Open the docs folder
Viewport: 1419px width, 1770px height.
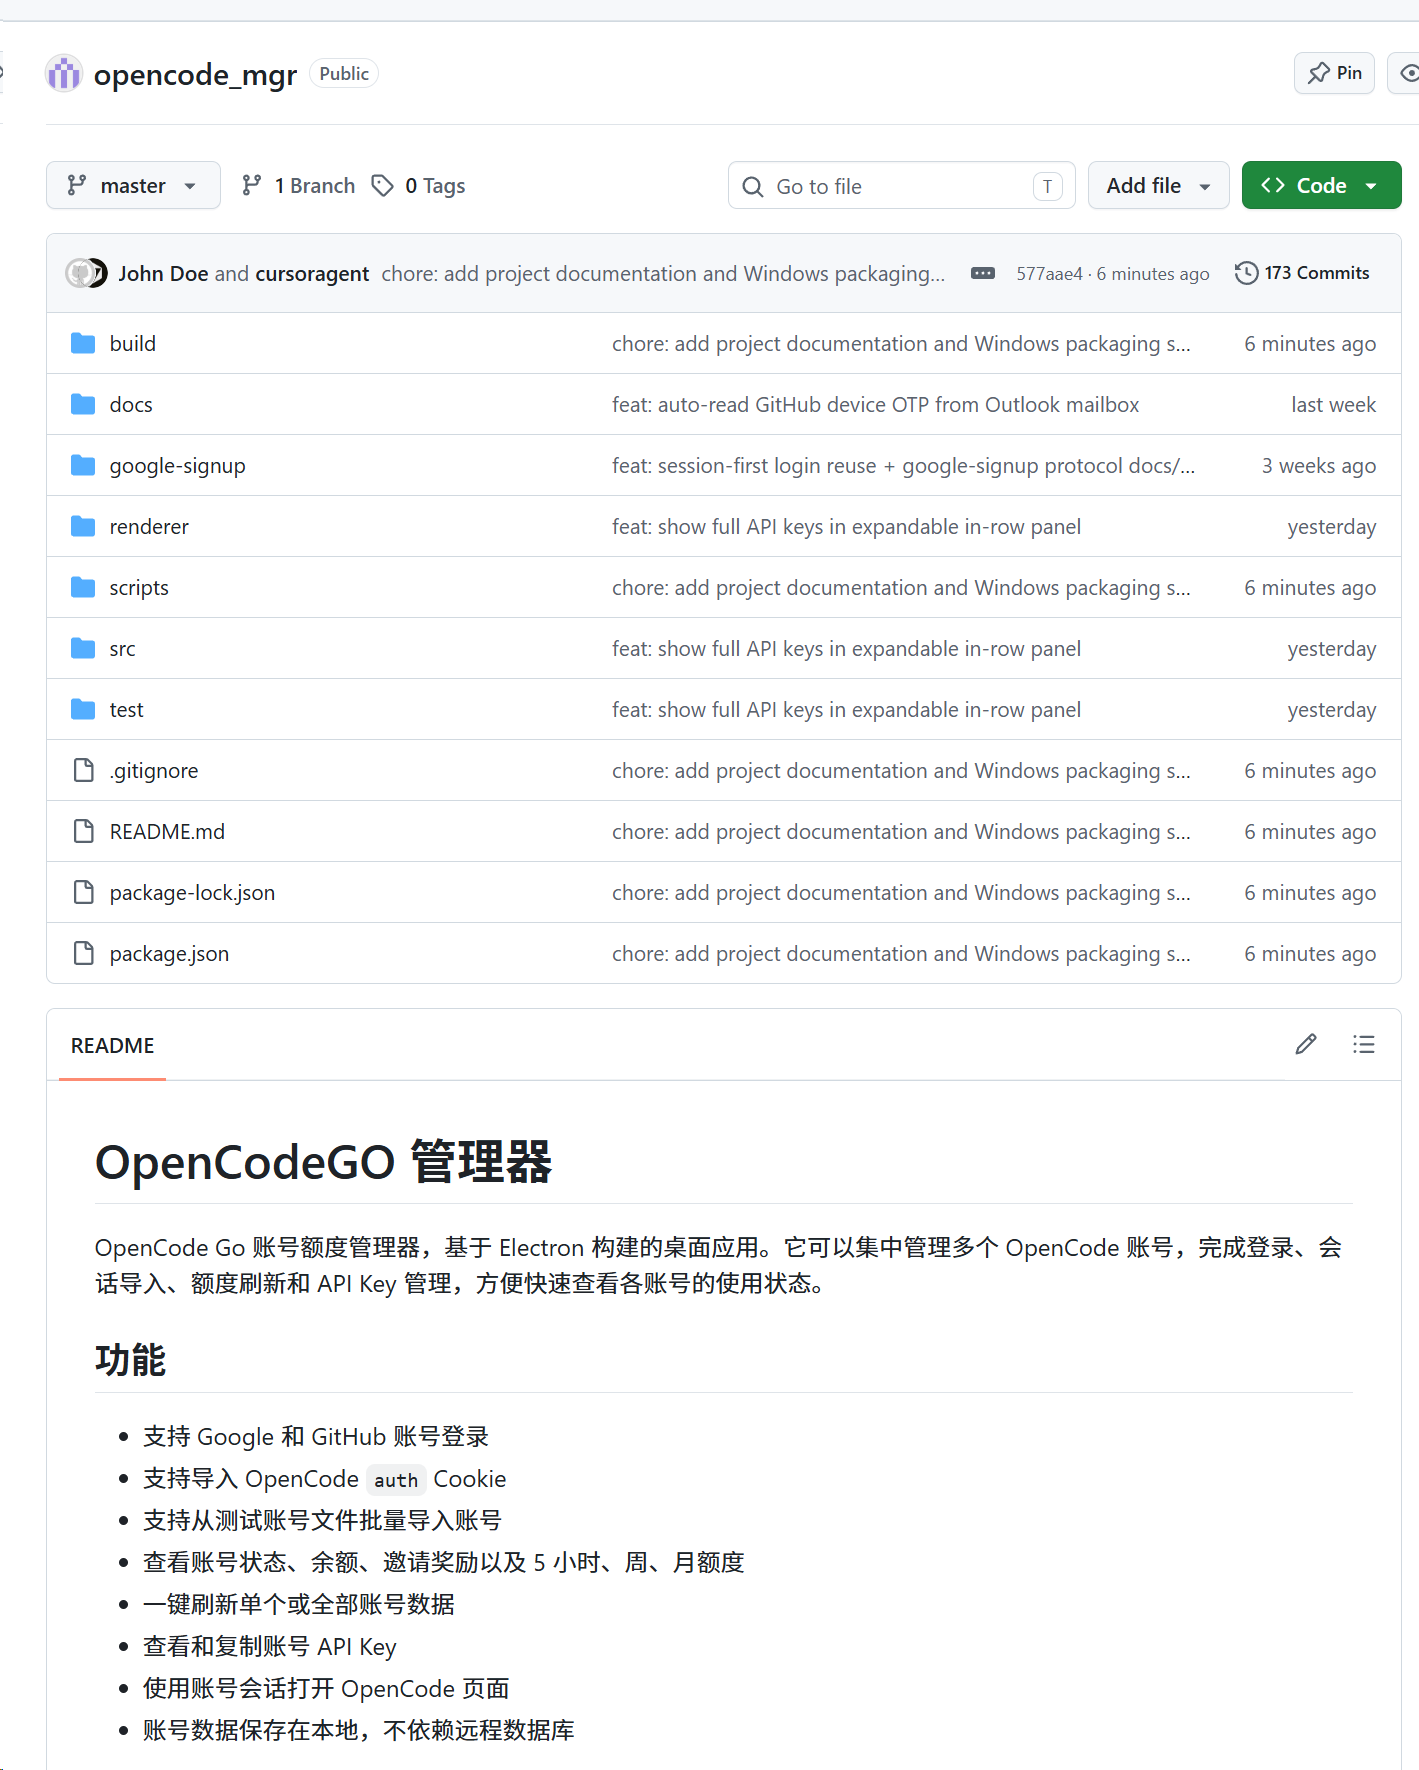point(131,405)
